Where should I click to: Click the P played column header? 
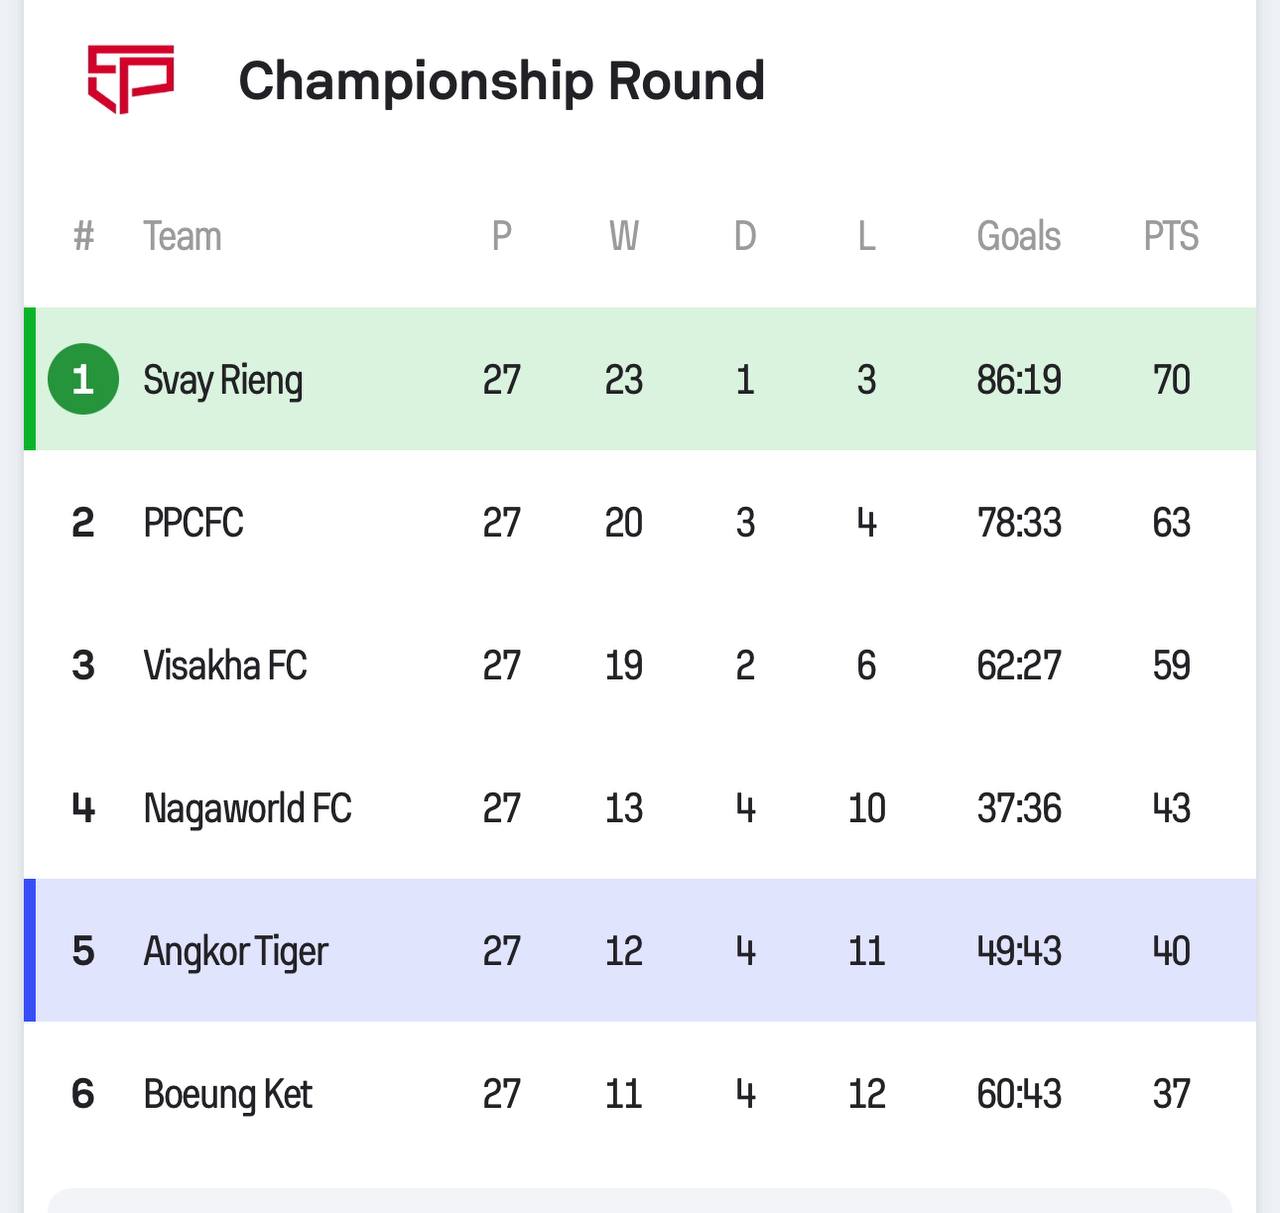pos(502,237)
